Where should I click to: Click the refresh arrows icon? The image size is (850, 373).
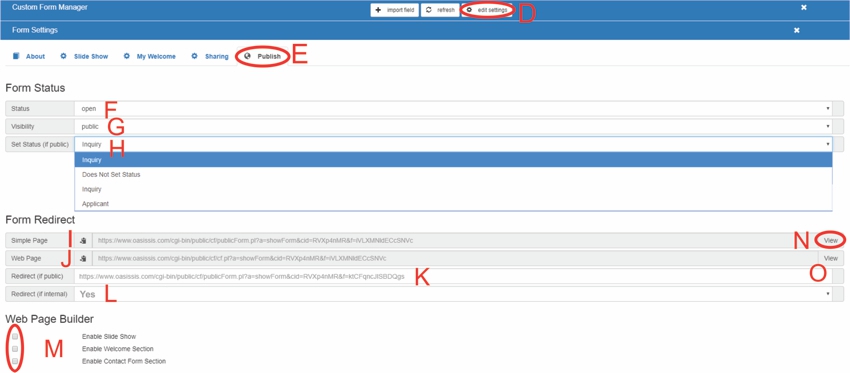coord(429,10)
